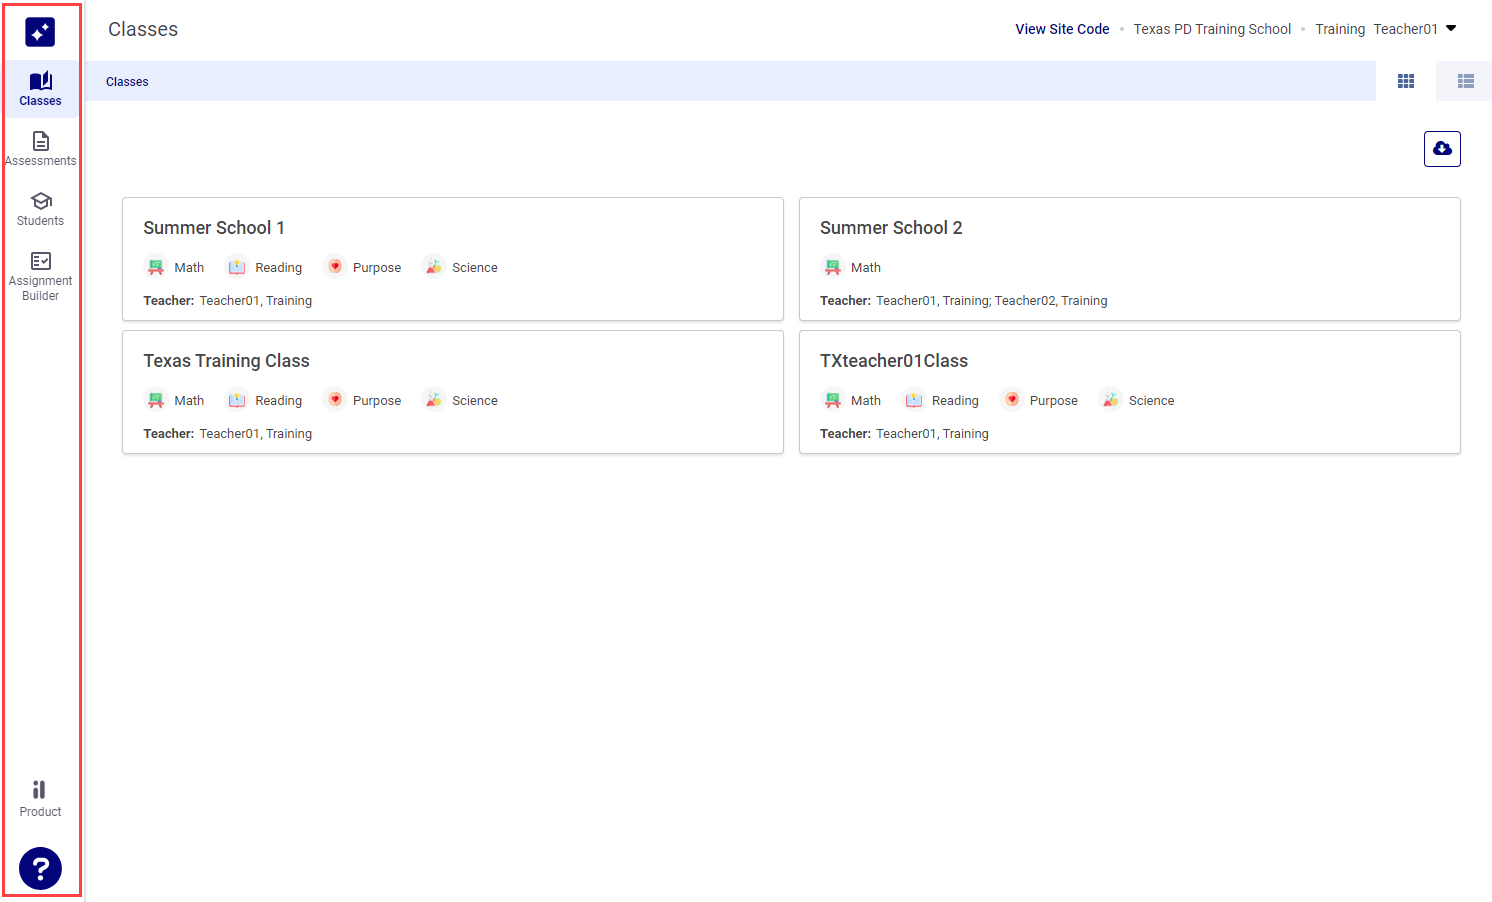1492x902 pixels.
Task: Open the View Site Code link
Action: (1062, 29)
